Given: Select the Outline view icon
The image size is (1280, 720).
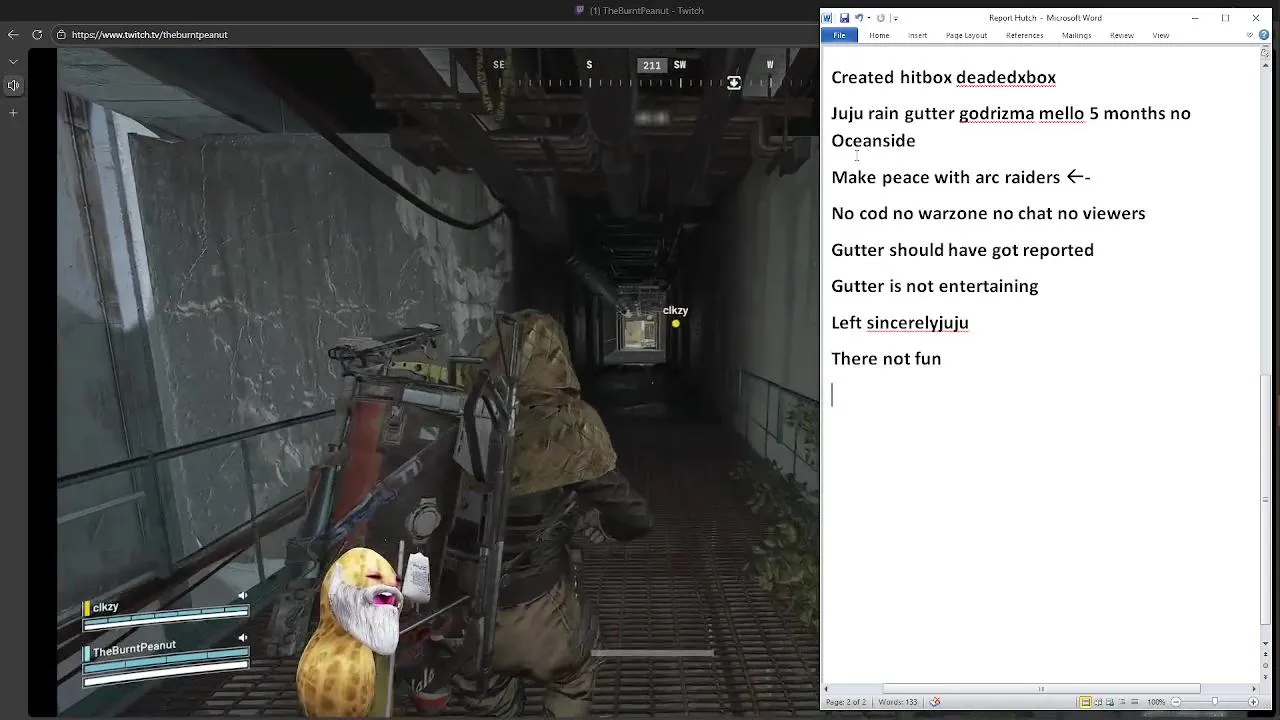Looking at the screenshot, I should coord(1122,702).
